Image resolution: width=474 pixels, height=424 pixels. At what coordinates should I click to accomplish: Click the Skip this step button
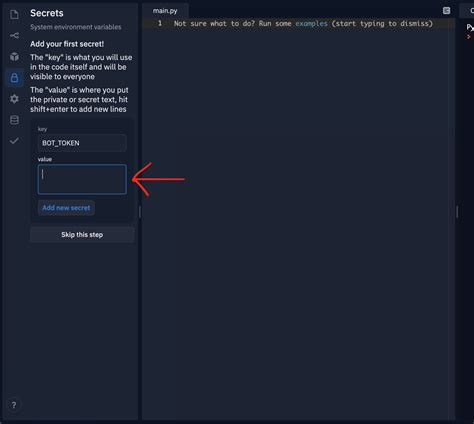[82, 235]
